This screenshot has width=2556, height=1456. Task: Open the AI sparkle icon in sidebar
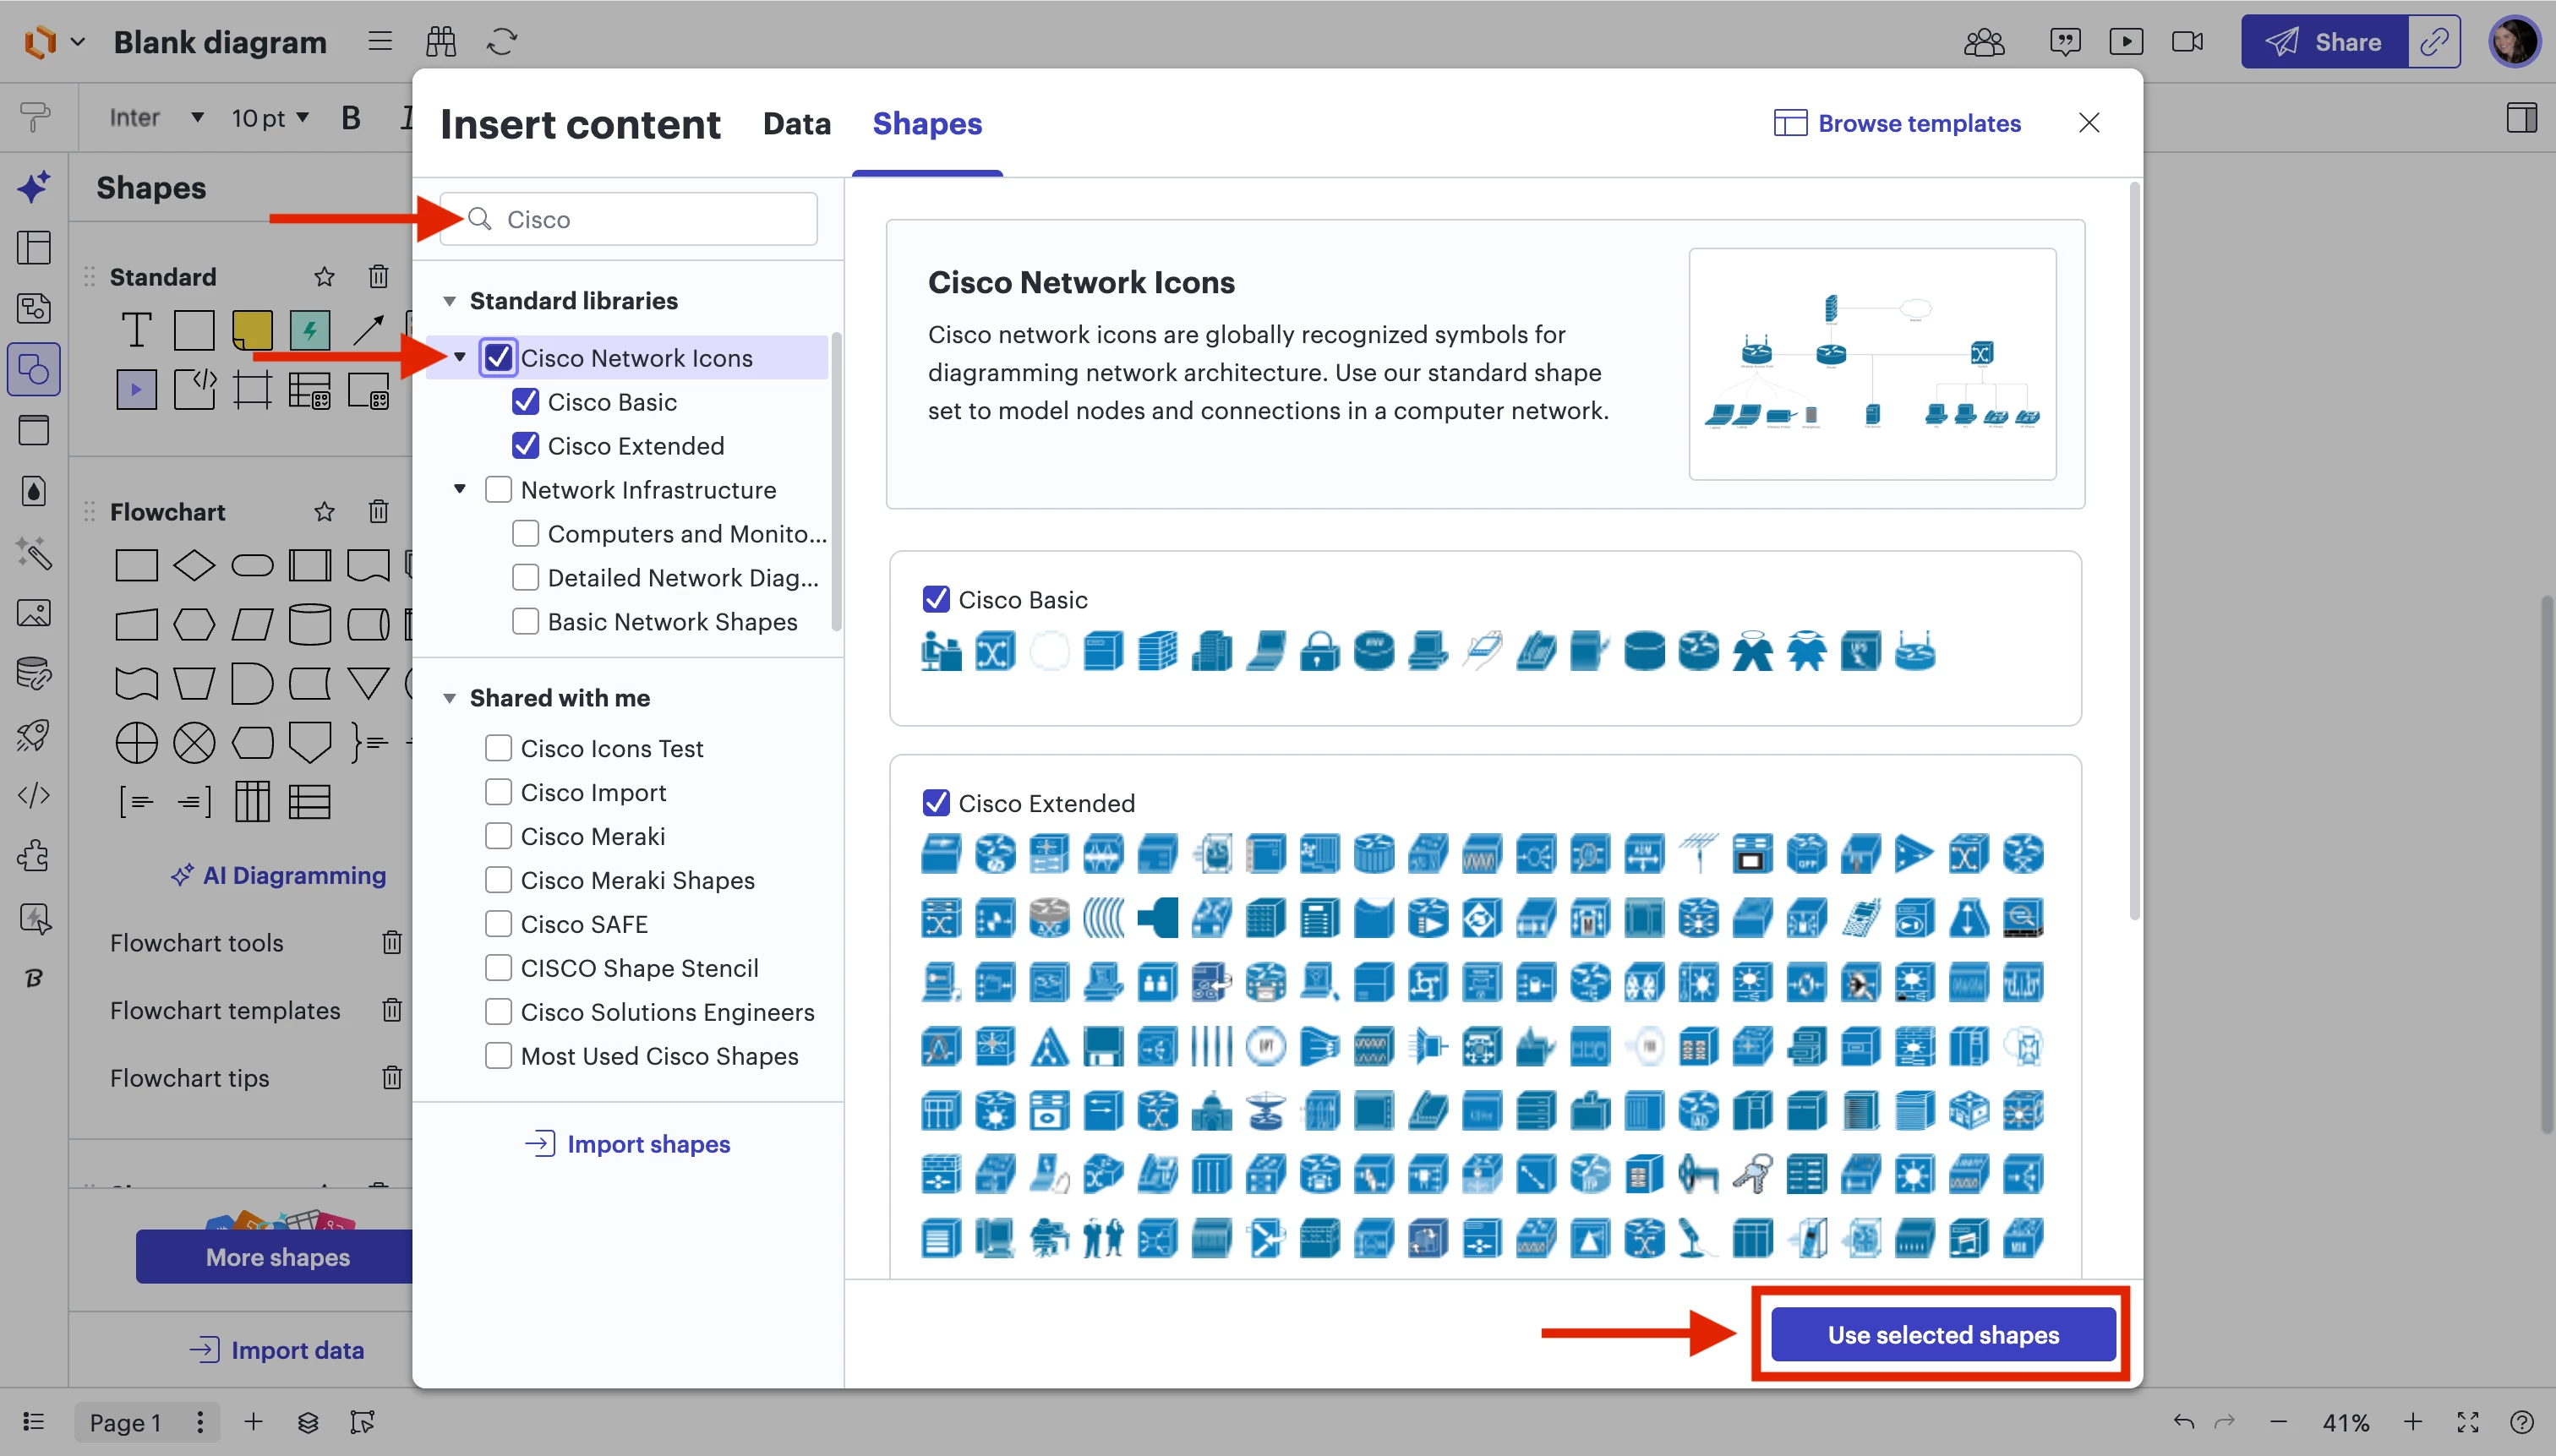pyautogui.click(x=34, y=187)
